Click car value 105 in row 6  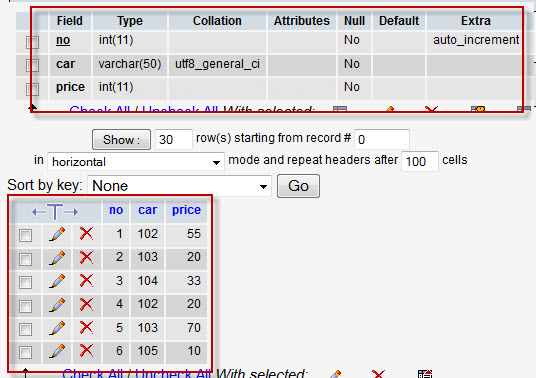tap(148, 351)
